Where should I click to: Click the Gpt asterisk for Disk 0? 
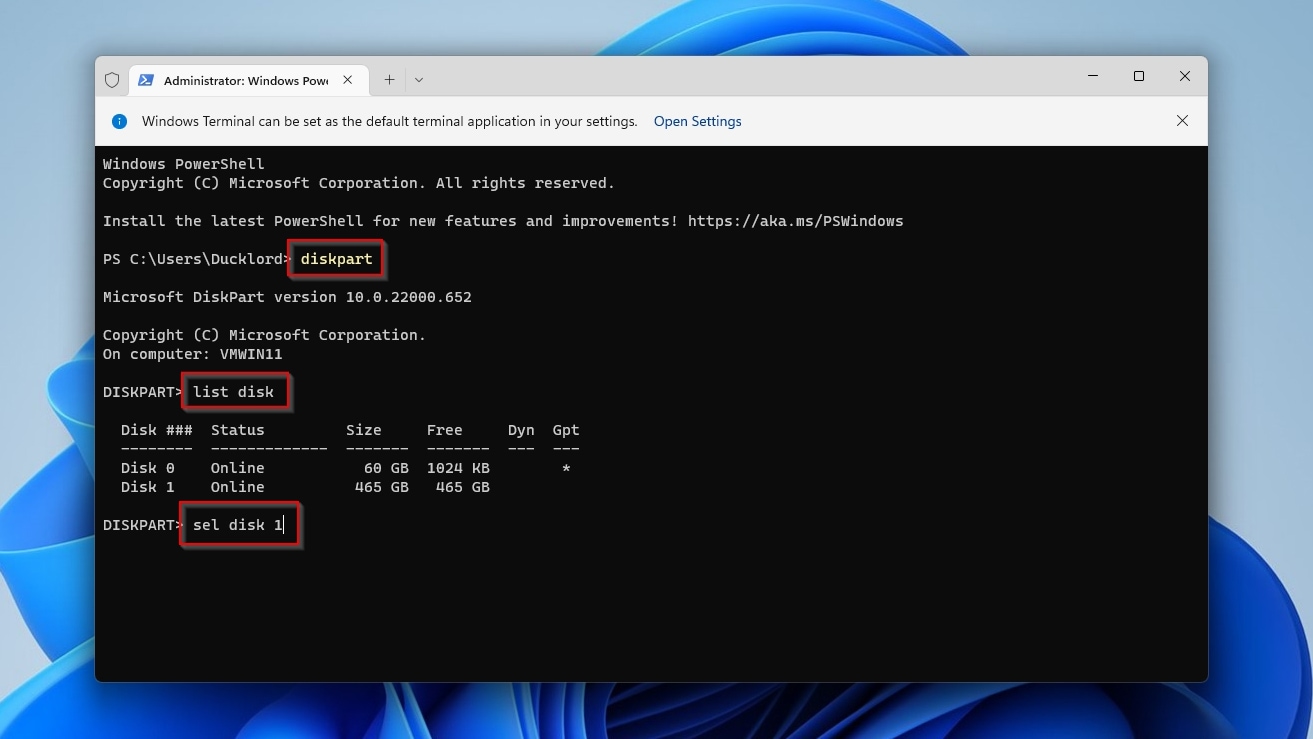(x=566, y=468)
